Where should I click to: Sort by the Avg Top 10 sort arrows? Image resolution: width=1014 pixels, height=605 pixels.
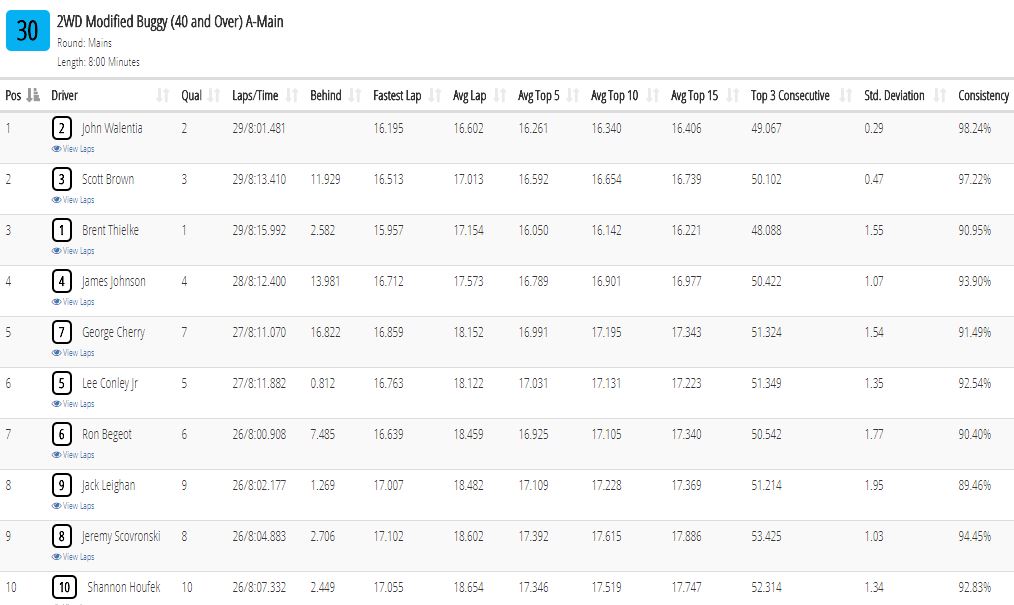tap(653, 96)
